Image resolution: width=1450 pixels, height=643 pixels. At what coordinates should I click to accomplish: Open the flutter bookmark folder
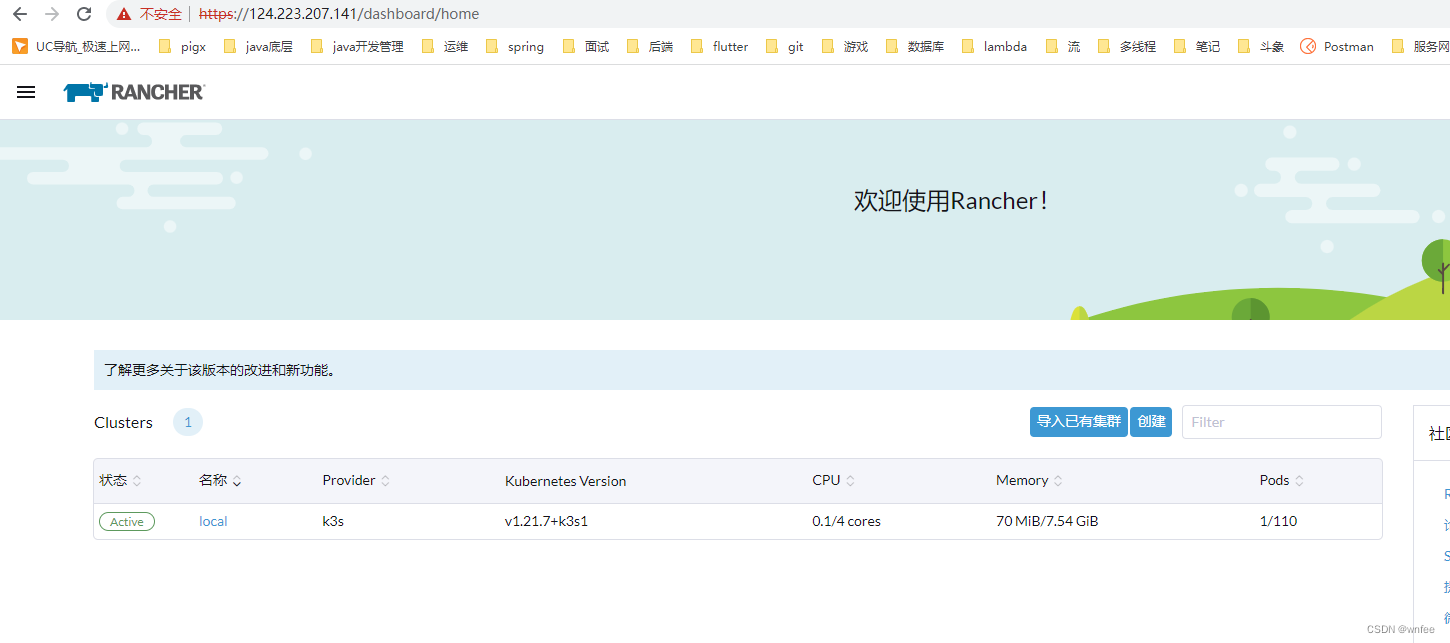coord(719,46)
